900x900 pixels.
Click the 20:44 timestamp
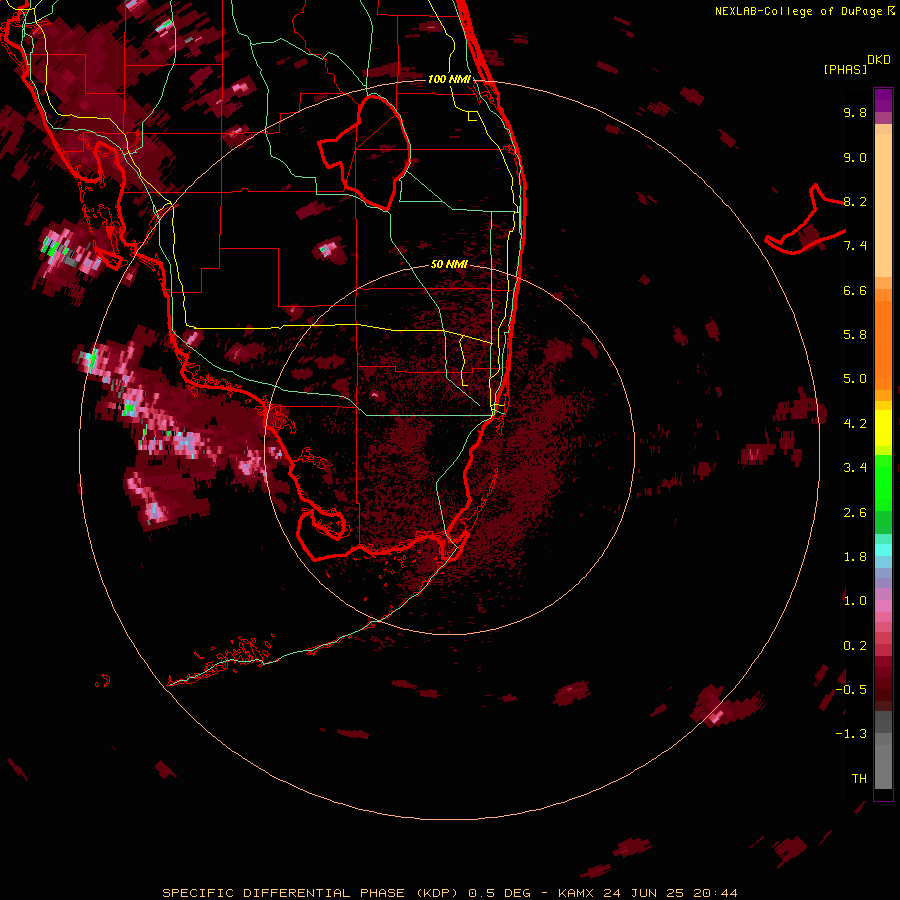(x=715, y=893)
